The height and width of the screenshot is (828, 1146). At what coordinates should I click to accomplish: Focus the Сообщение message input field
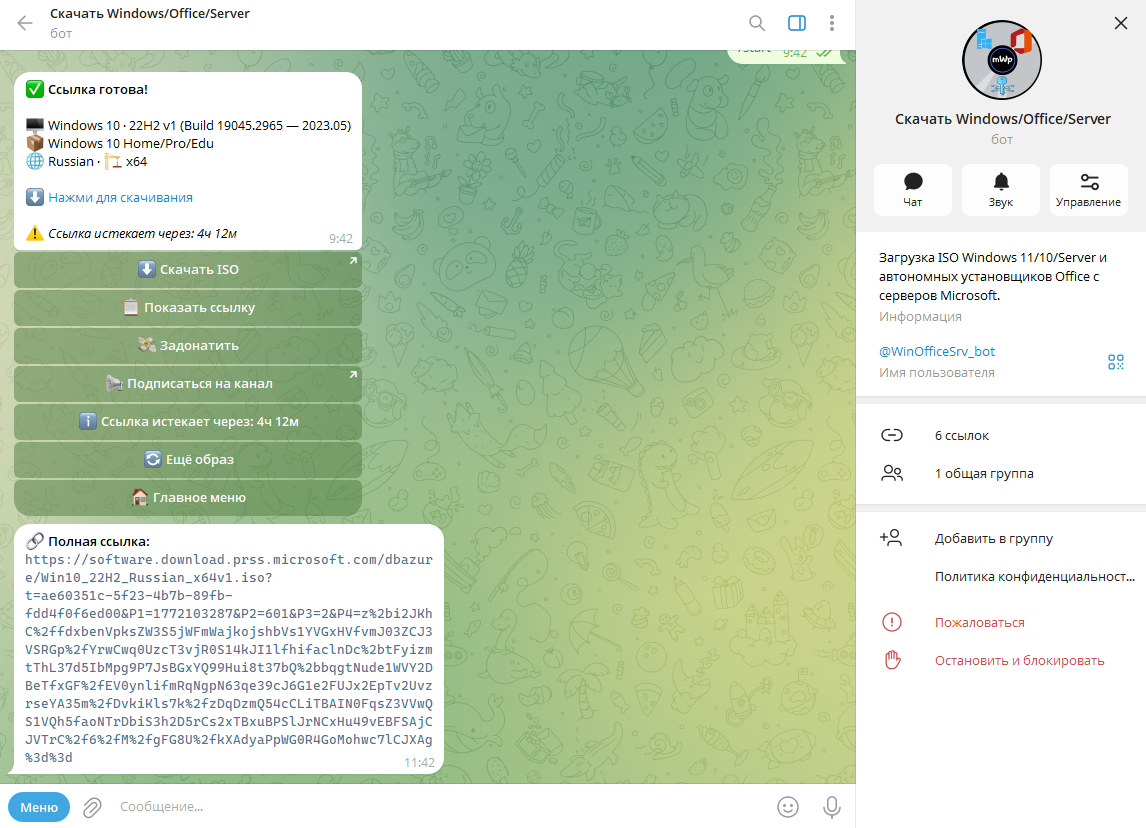coord(439,807)
